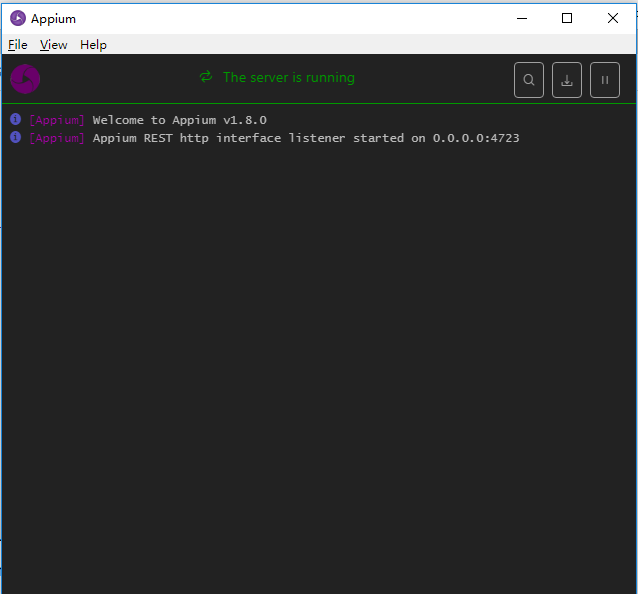Close the Appium window
638x594 pixels.
tap(613, 18)
